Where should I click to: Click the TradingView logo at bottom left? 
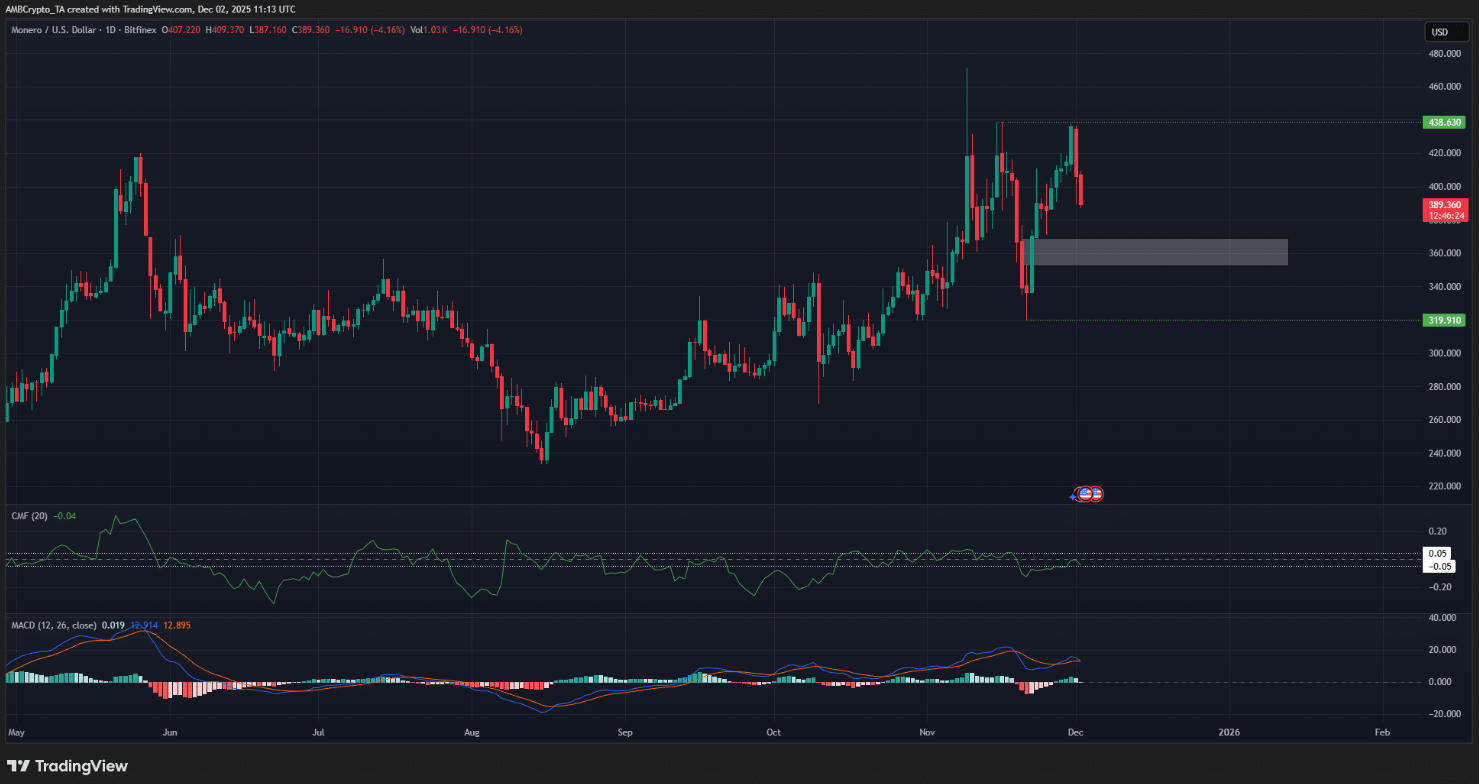[66, 766]
